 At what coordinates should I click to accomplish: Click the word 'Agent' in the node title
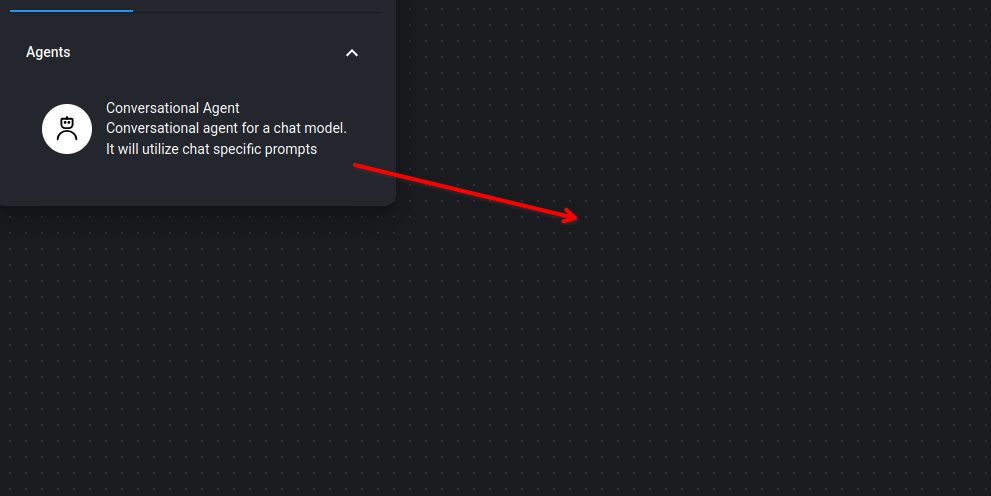pyautogui.click(x=221, y=108)
